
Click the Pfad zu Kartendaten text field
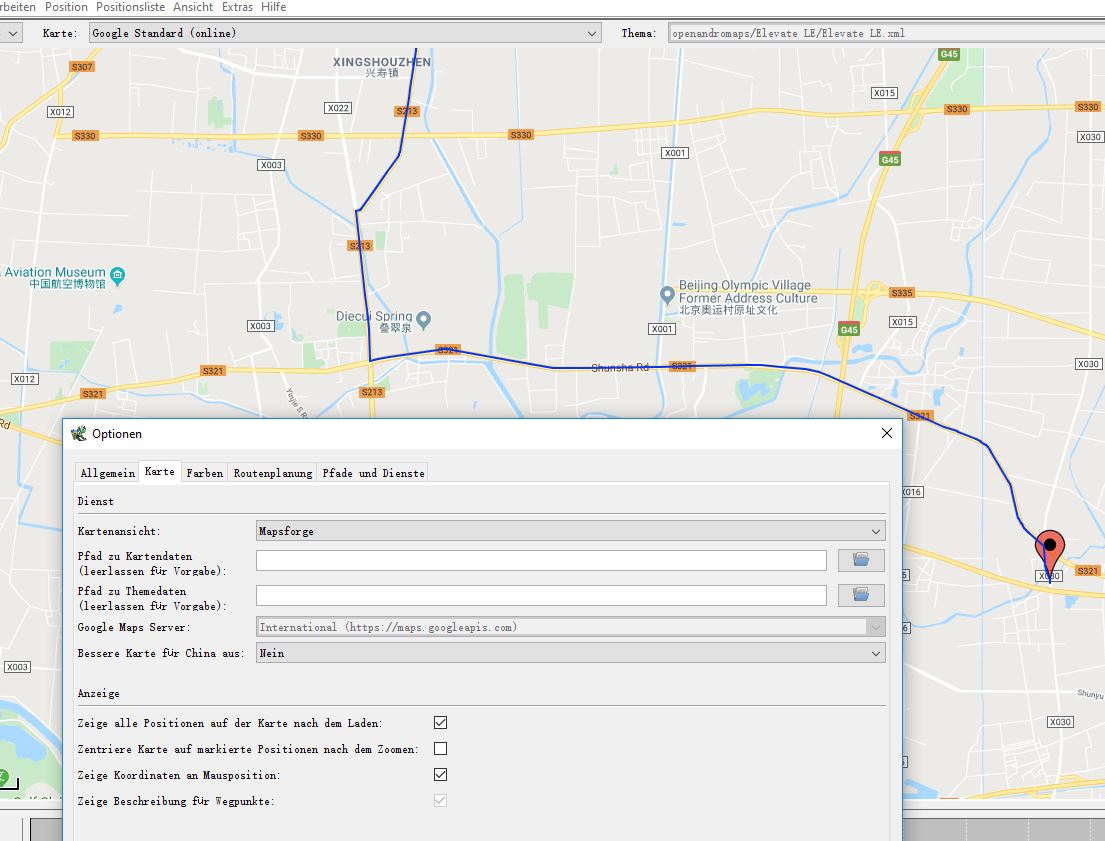point(541,560)
